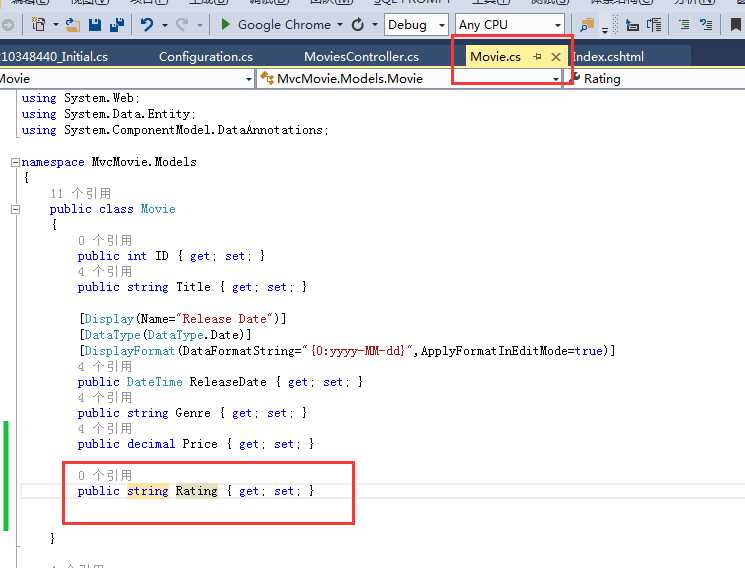Click the '4 个引用' CodeLens above Price property
Image resolution: width=745 pixels, height=568 pixels.
105,428
